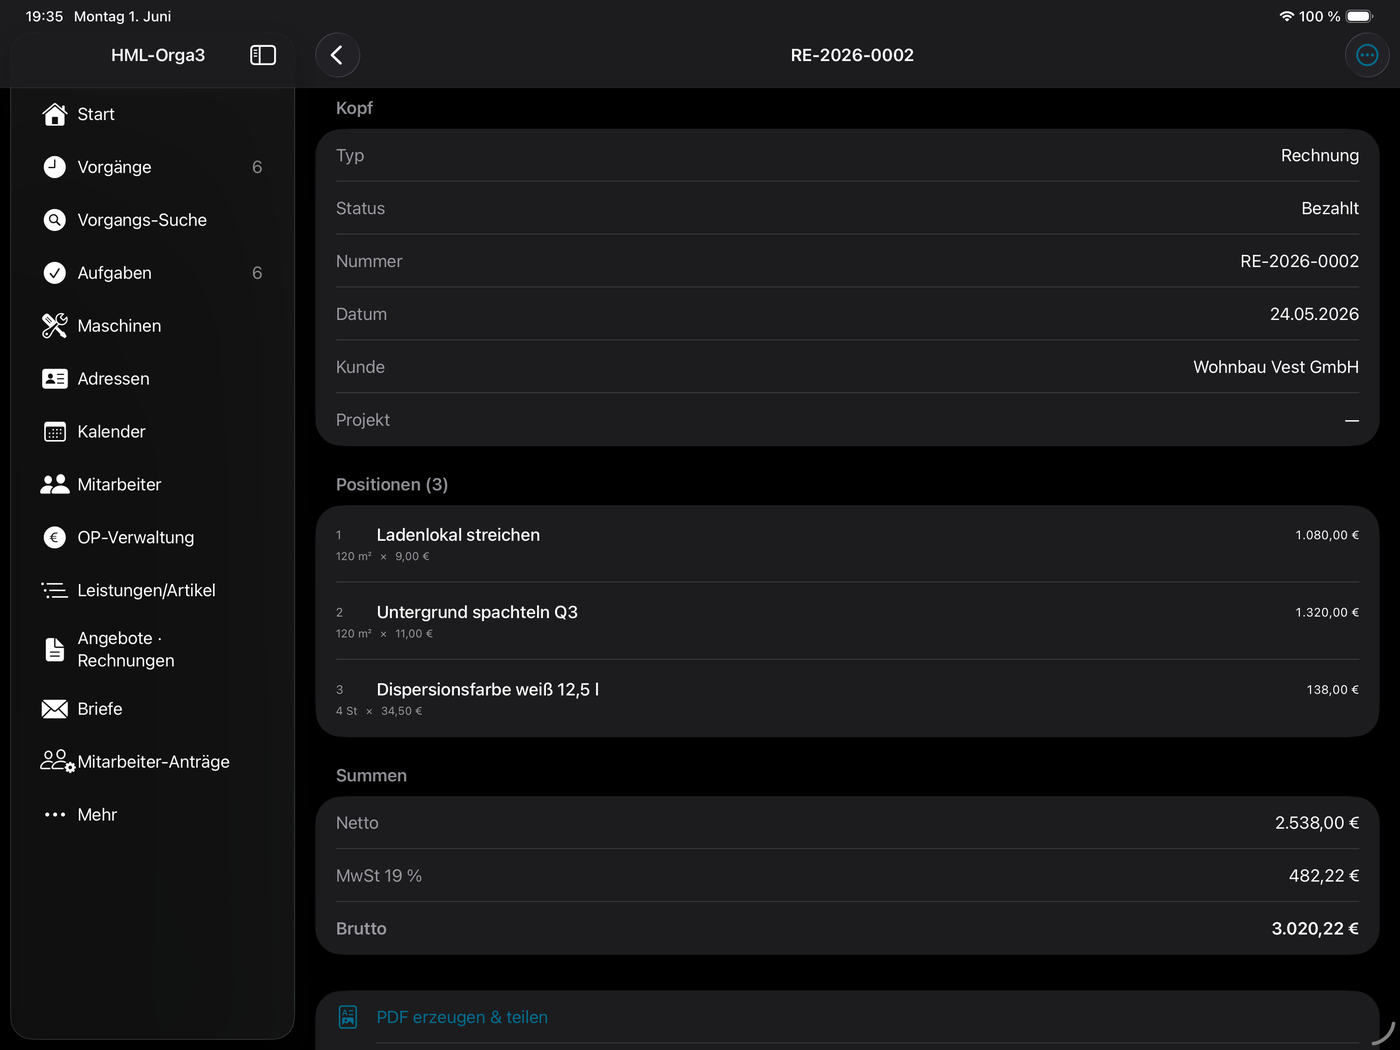Open the Mehr ellipsis icon
Image resolution: width=1400 pixels, height=1050 pixels.
[x=55, y=815]
